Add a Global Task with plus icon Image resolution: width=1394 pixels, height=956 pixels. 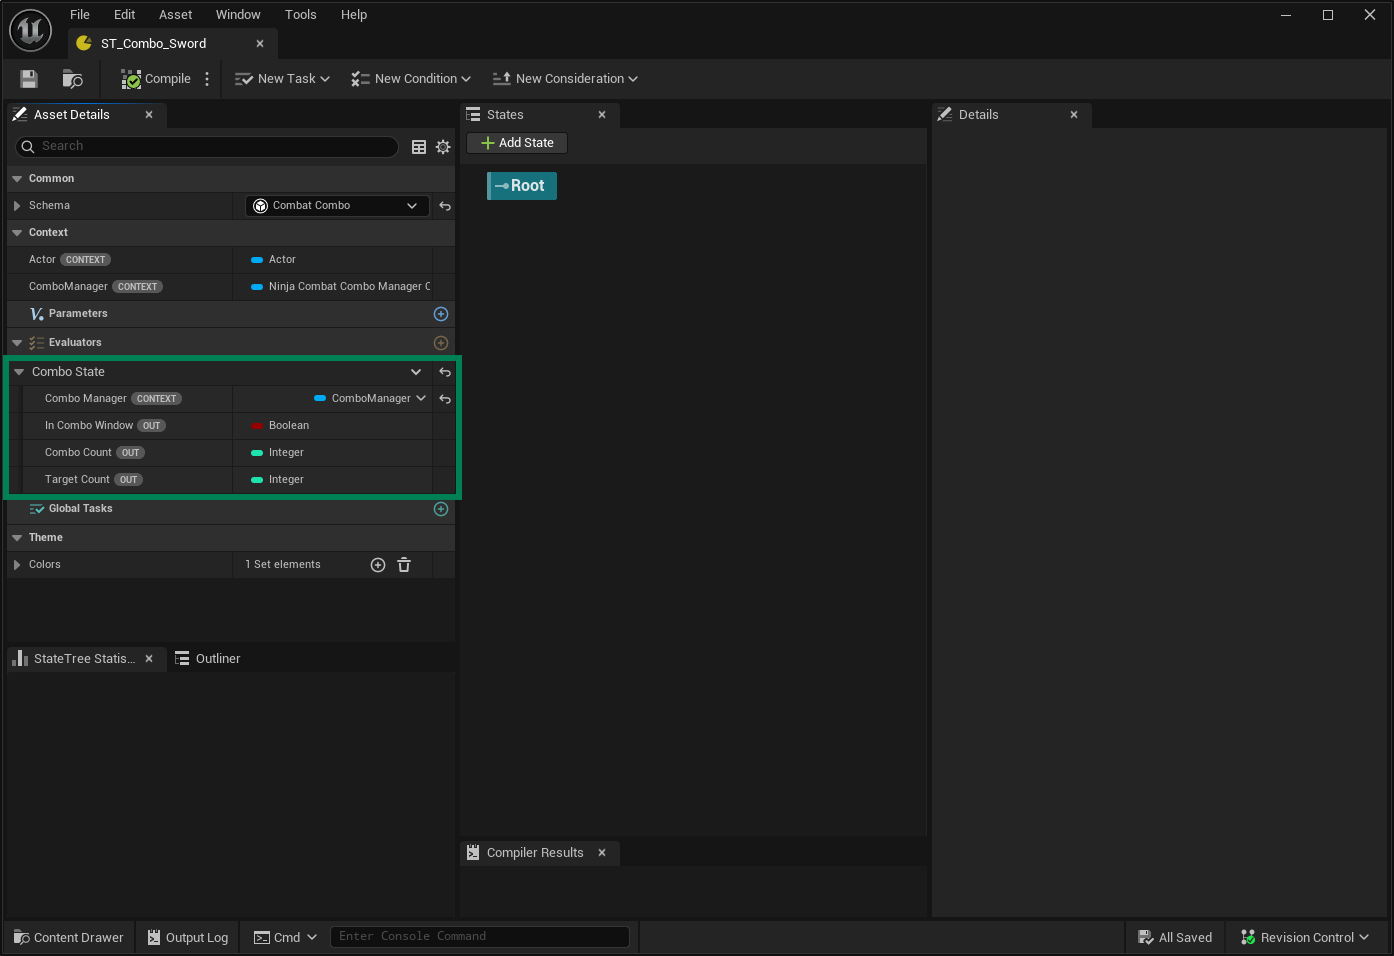(441, 509)
